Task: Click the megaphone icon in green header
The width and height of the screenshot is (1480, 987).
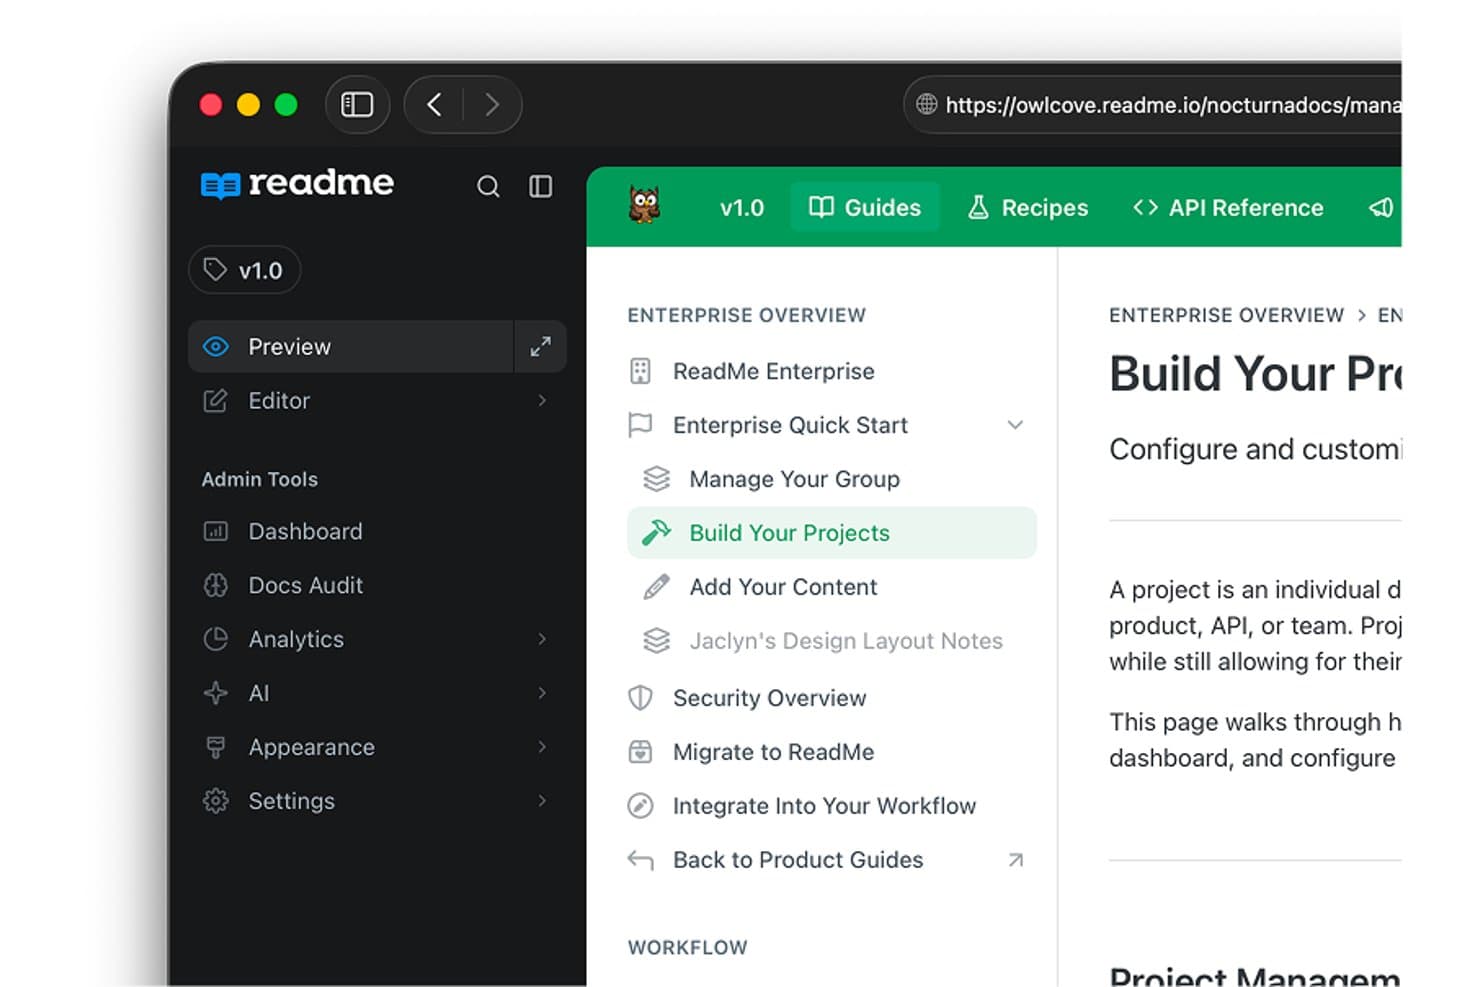Action: [x=1381, y=208]
